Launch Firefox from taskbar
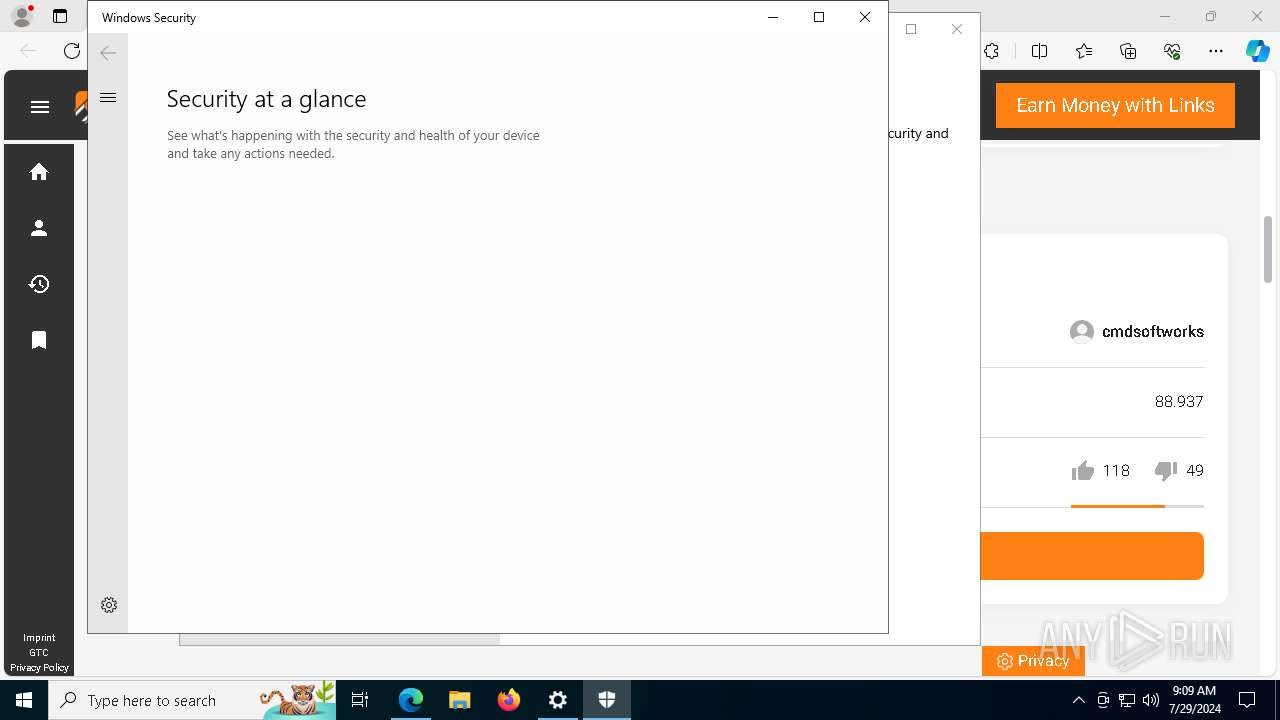 509,700
